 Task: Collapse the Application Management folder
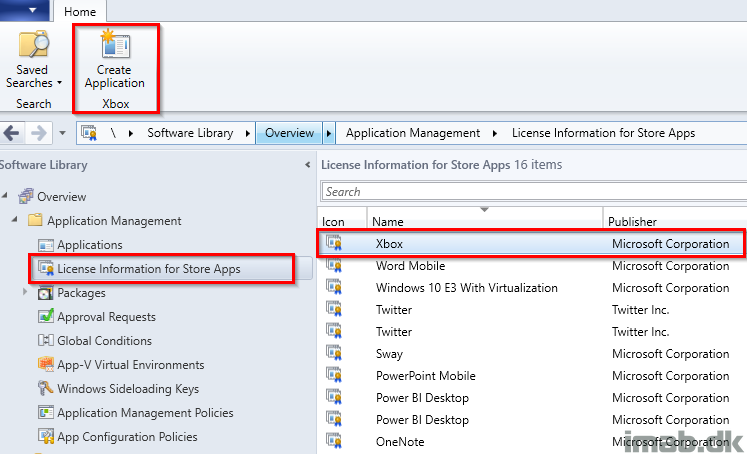14,220
